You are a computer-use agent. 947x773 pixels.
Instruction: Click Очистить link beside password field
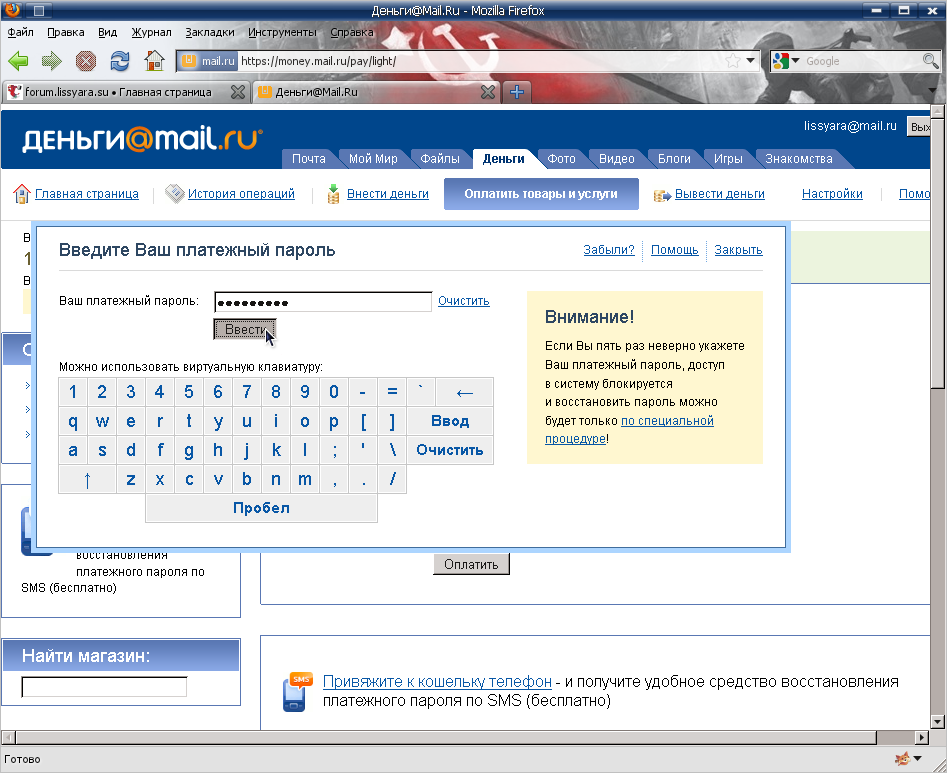(x=463, y=301)
